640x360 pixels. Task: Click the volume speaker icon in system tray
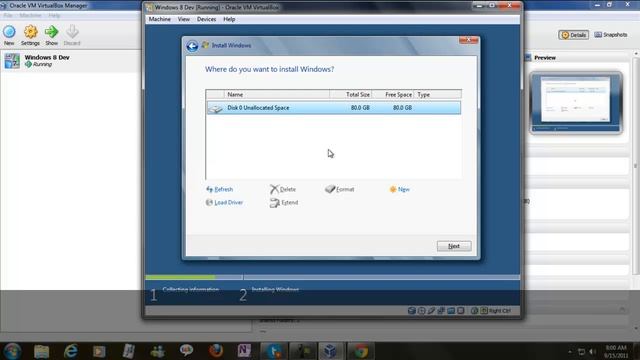click(x=592, y=351)
